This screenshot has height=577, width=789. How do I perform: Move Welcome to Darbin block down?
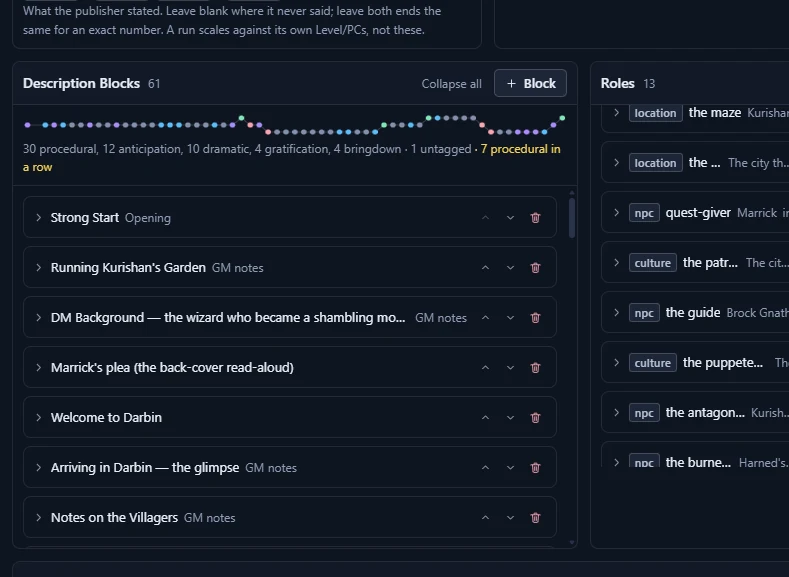[510, 418]
